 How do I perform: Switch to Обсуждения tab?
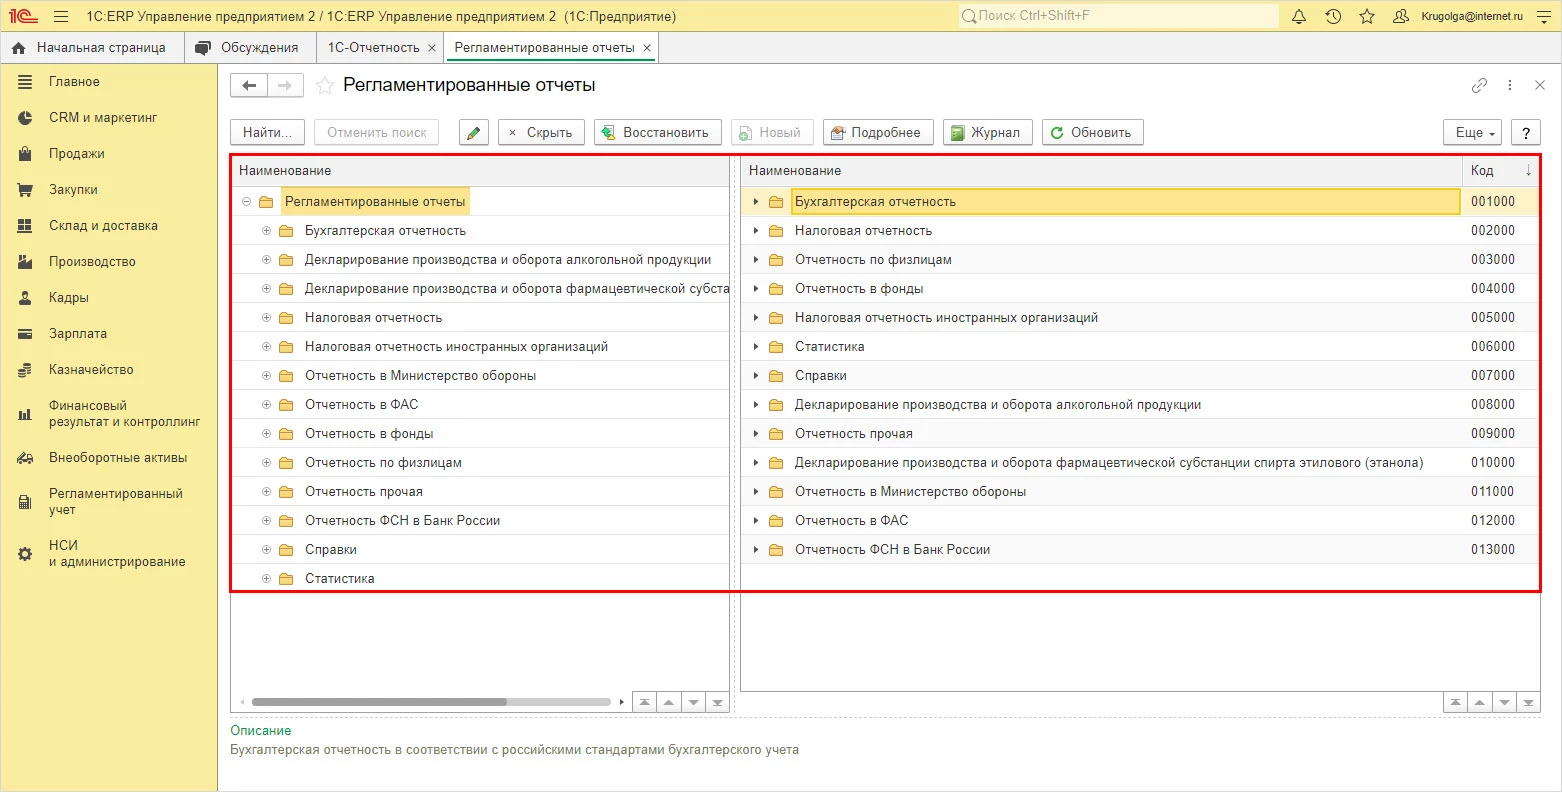pyautogui.click(x=248, y=47)
